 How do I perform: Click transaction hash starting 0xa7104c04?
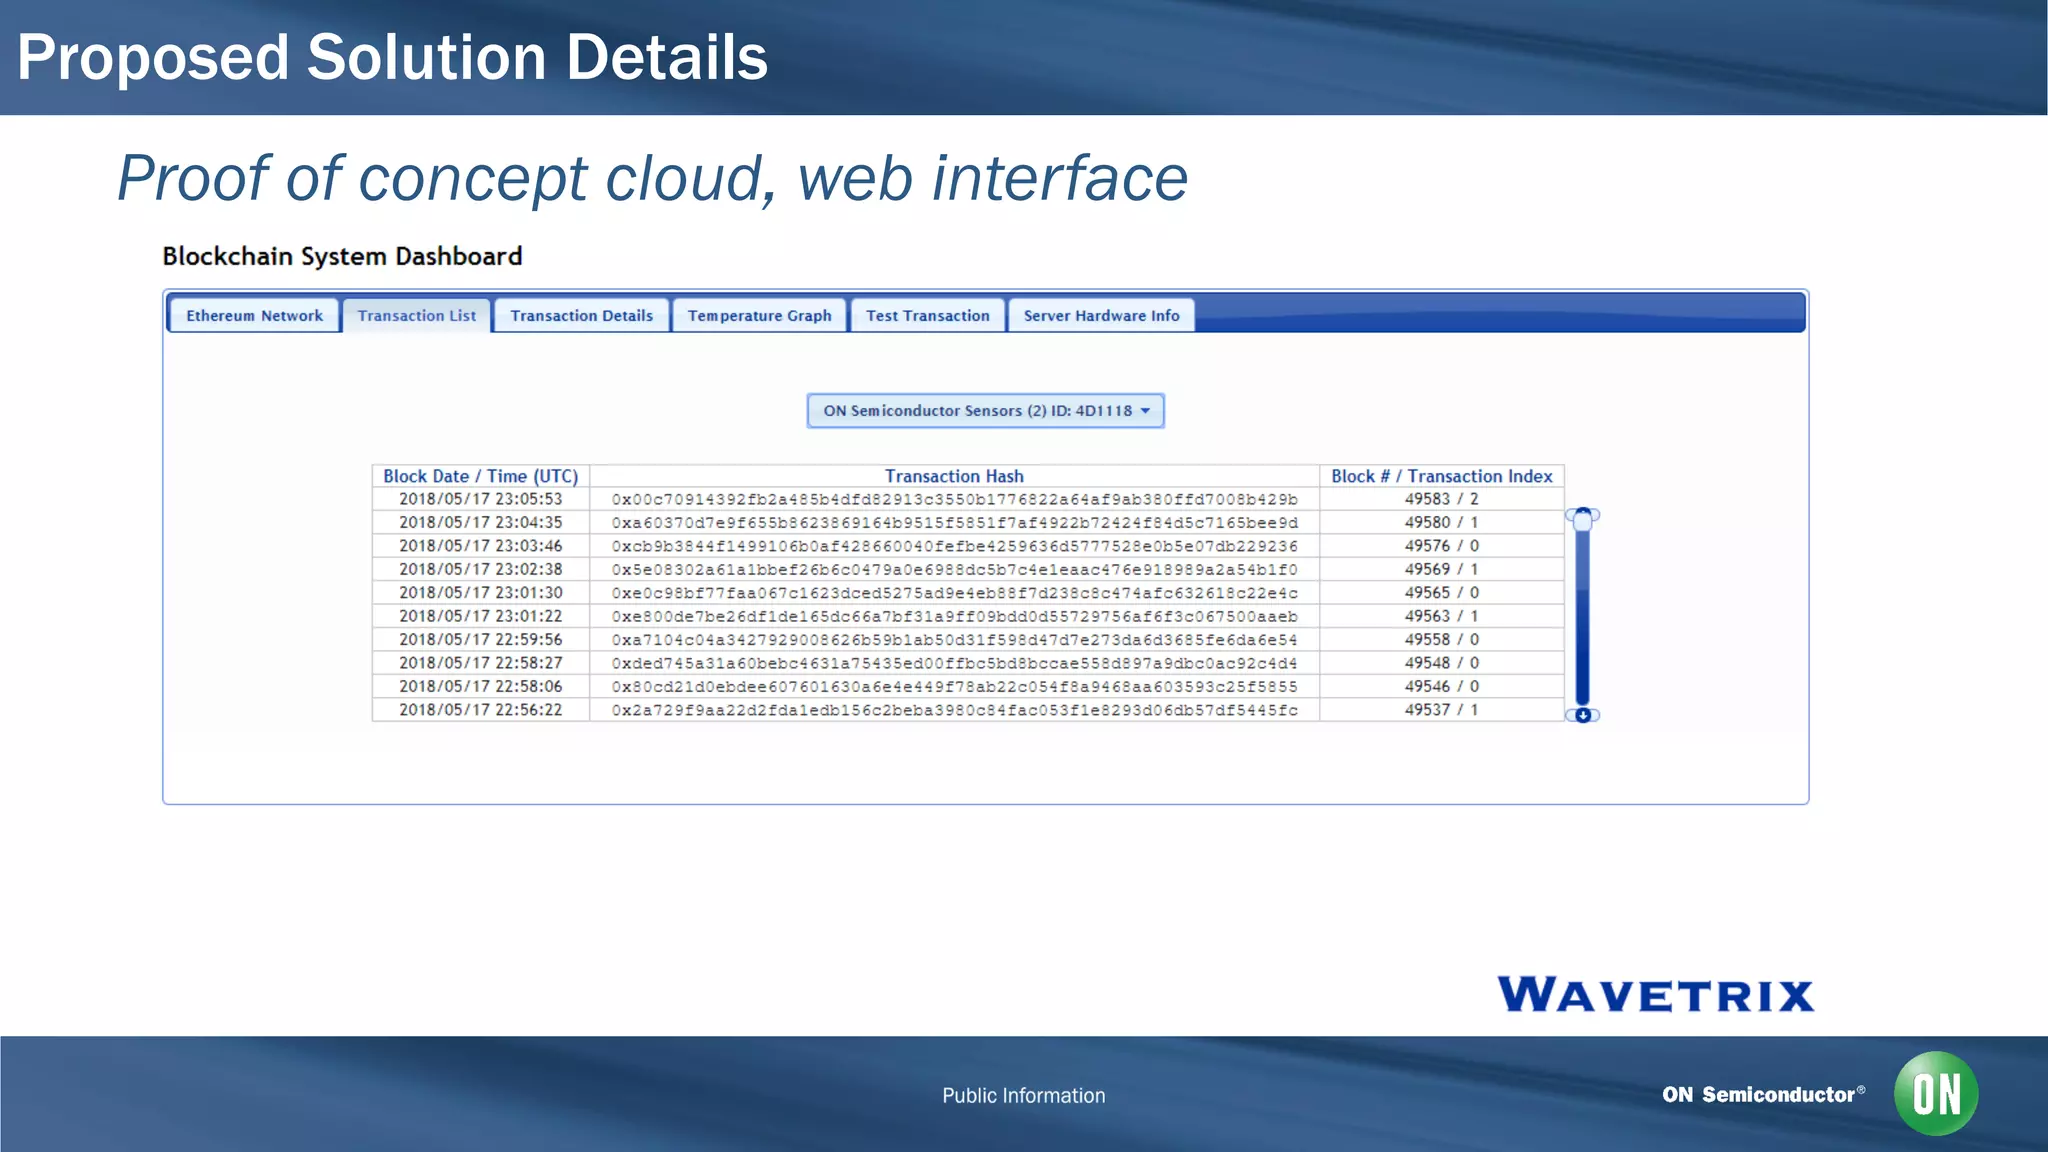click(954, 640)
